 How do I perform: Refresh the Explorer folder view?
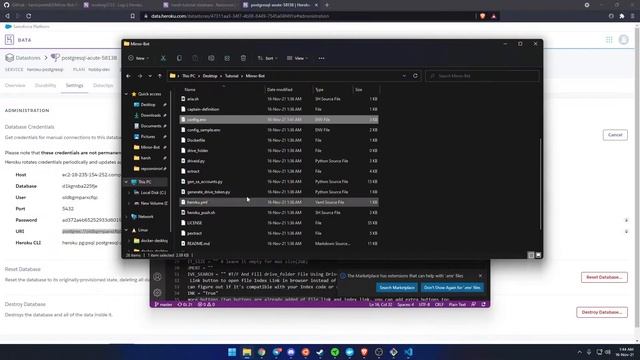tap(416, 76)
